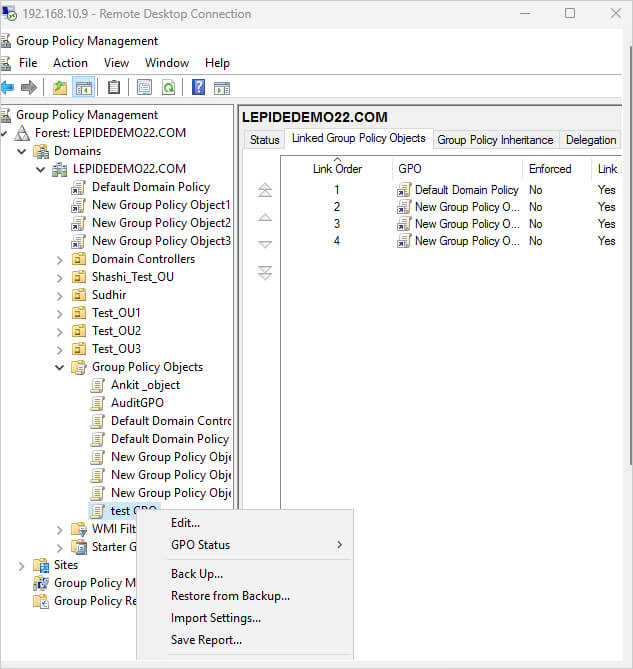Click the Ankit _object scroll icon

tap(98, 385)
